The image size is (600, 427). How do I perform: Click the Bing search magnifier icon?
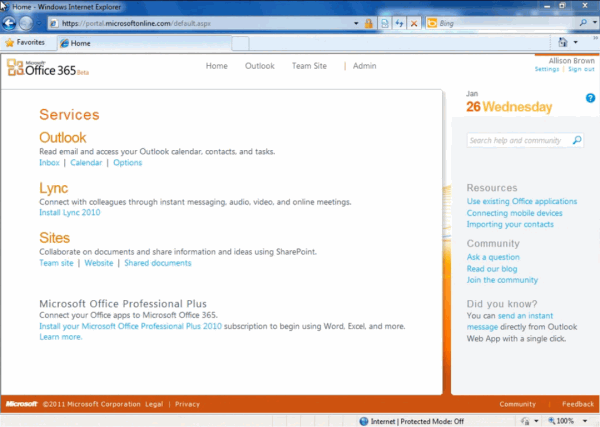583,23
